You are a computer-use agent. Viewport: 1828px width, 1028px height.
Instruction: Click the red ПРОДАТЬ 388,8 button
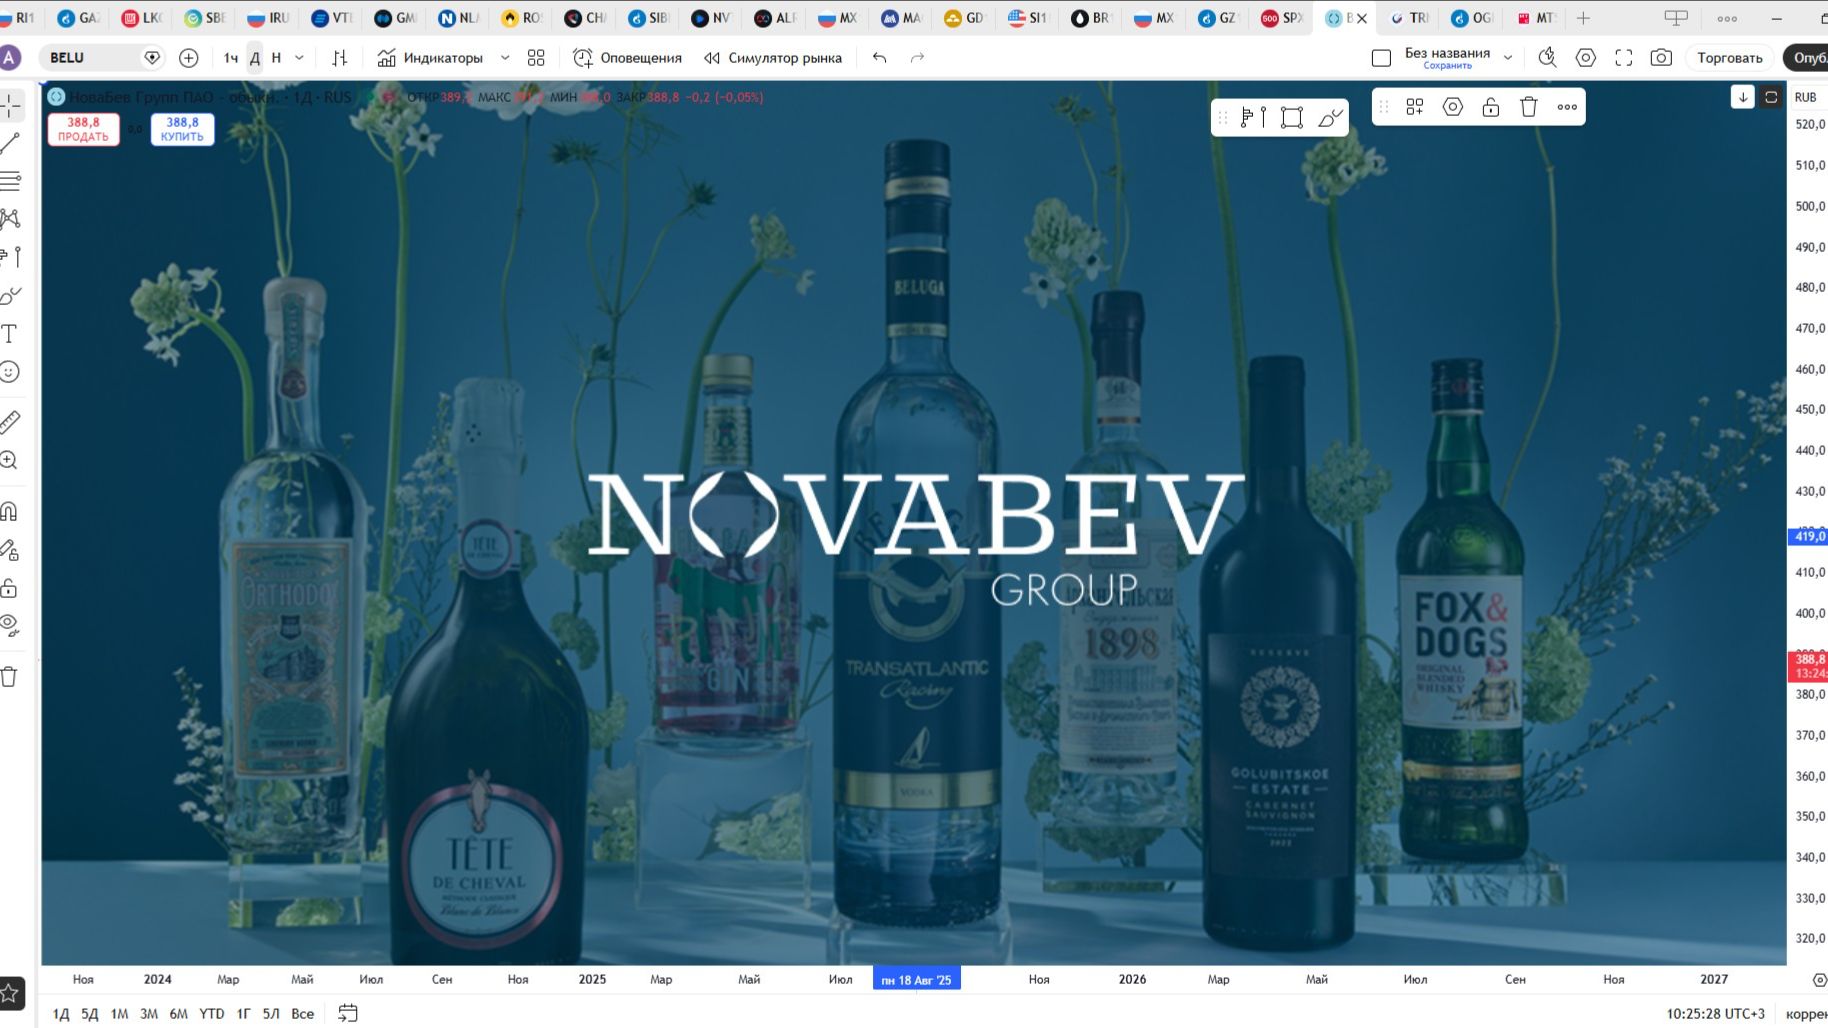click(x=83, y=129)
